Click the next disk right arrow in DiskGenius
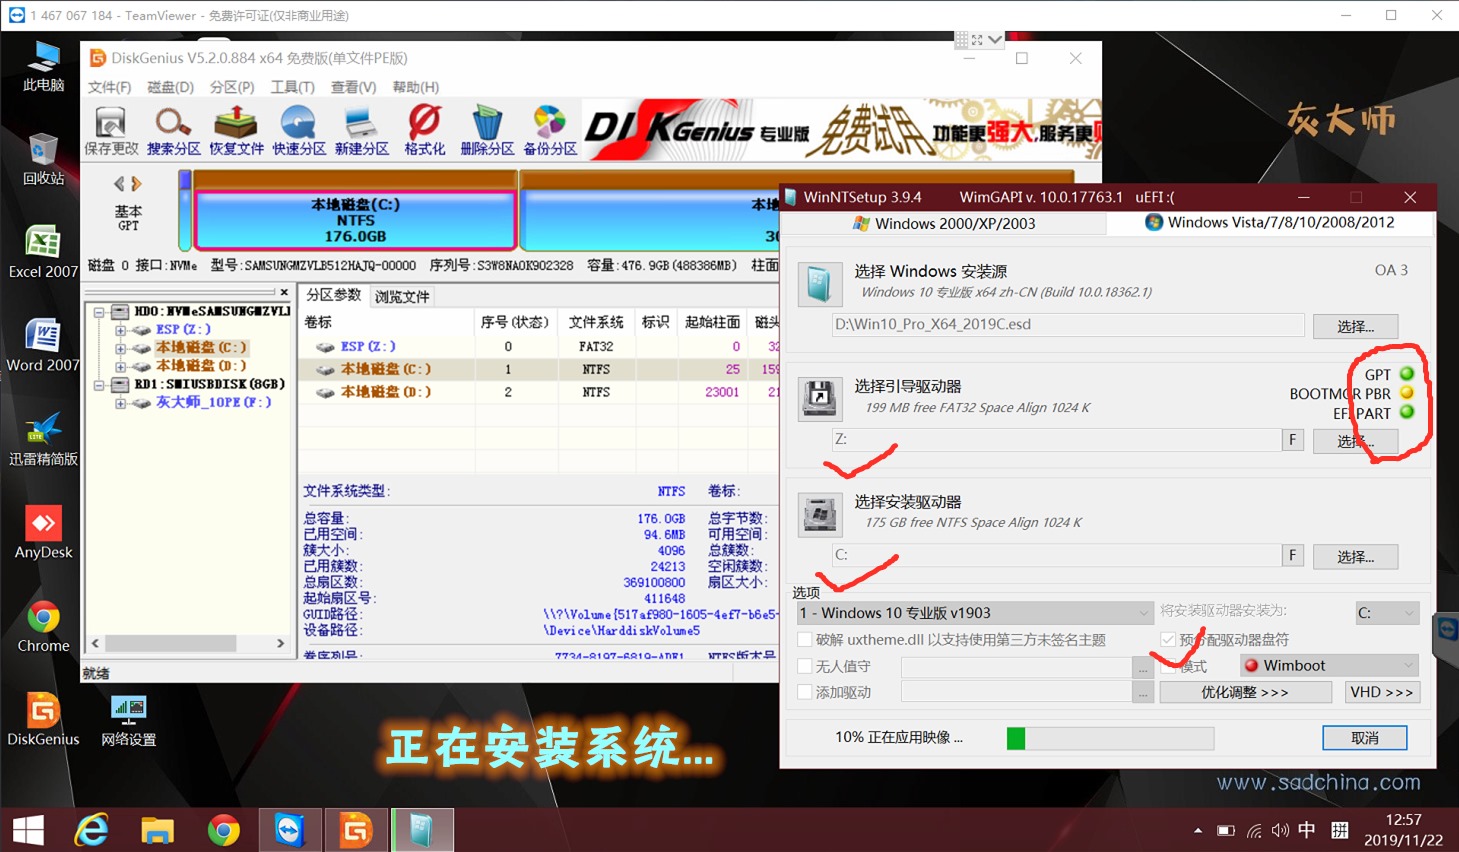The image size is (1459, 852). point(136,184)
